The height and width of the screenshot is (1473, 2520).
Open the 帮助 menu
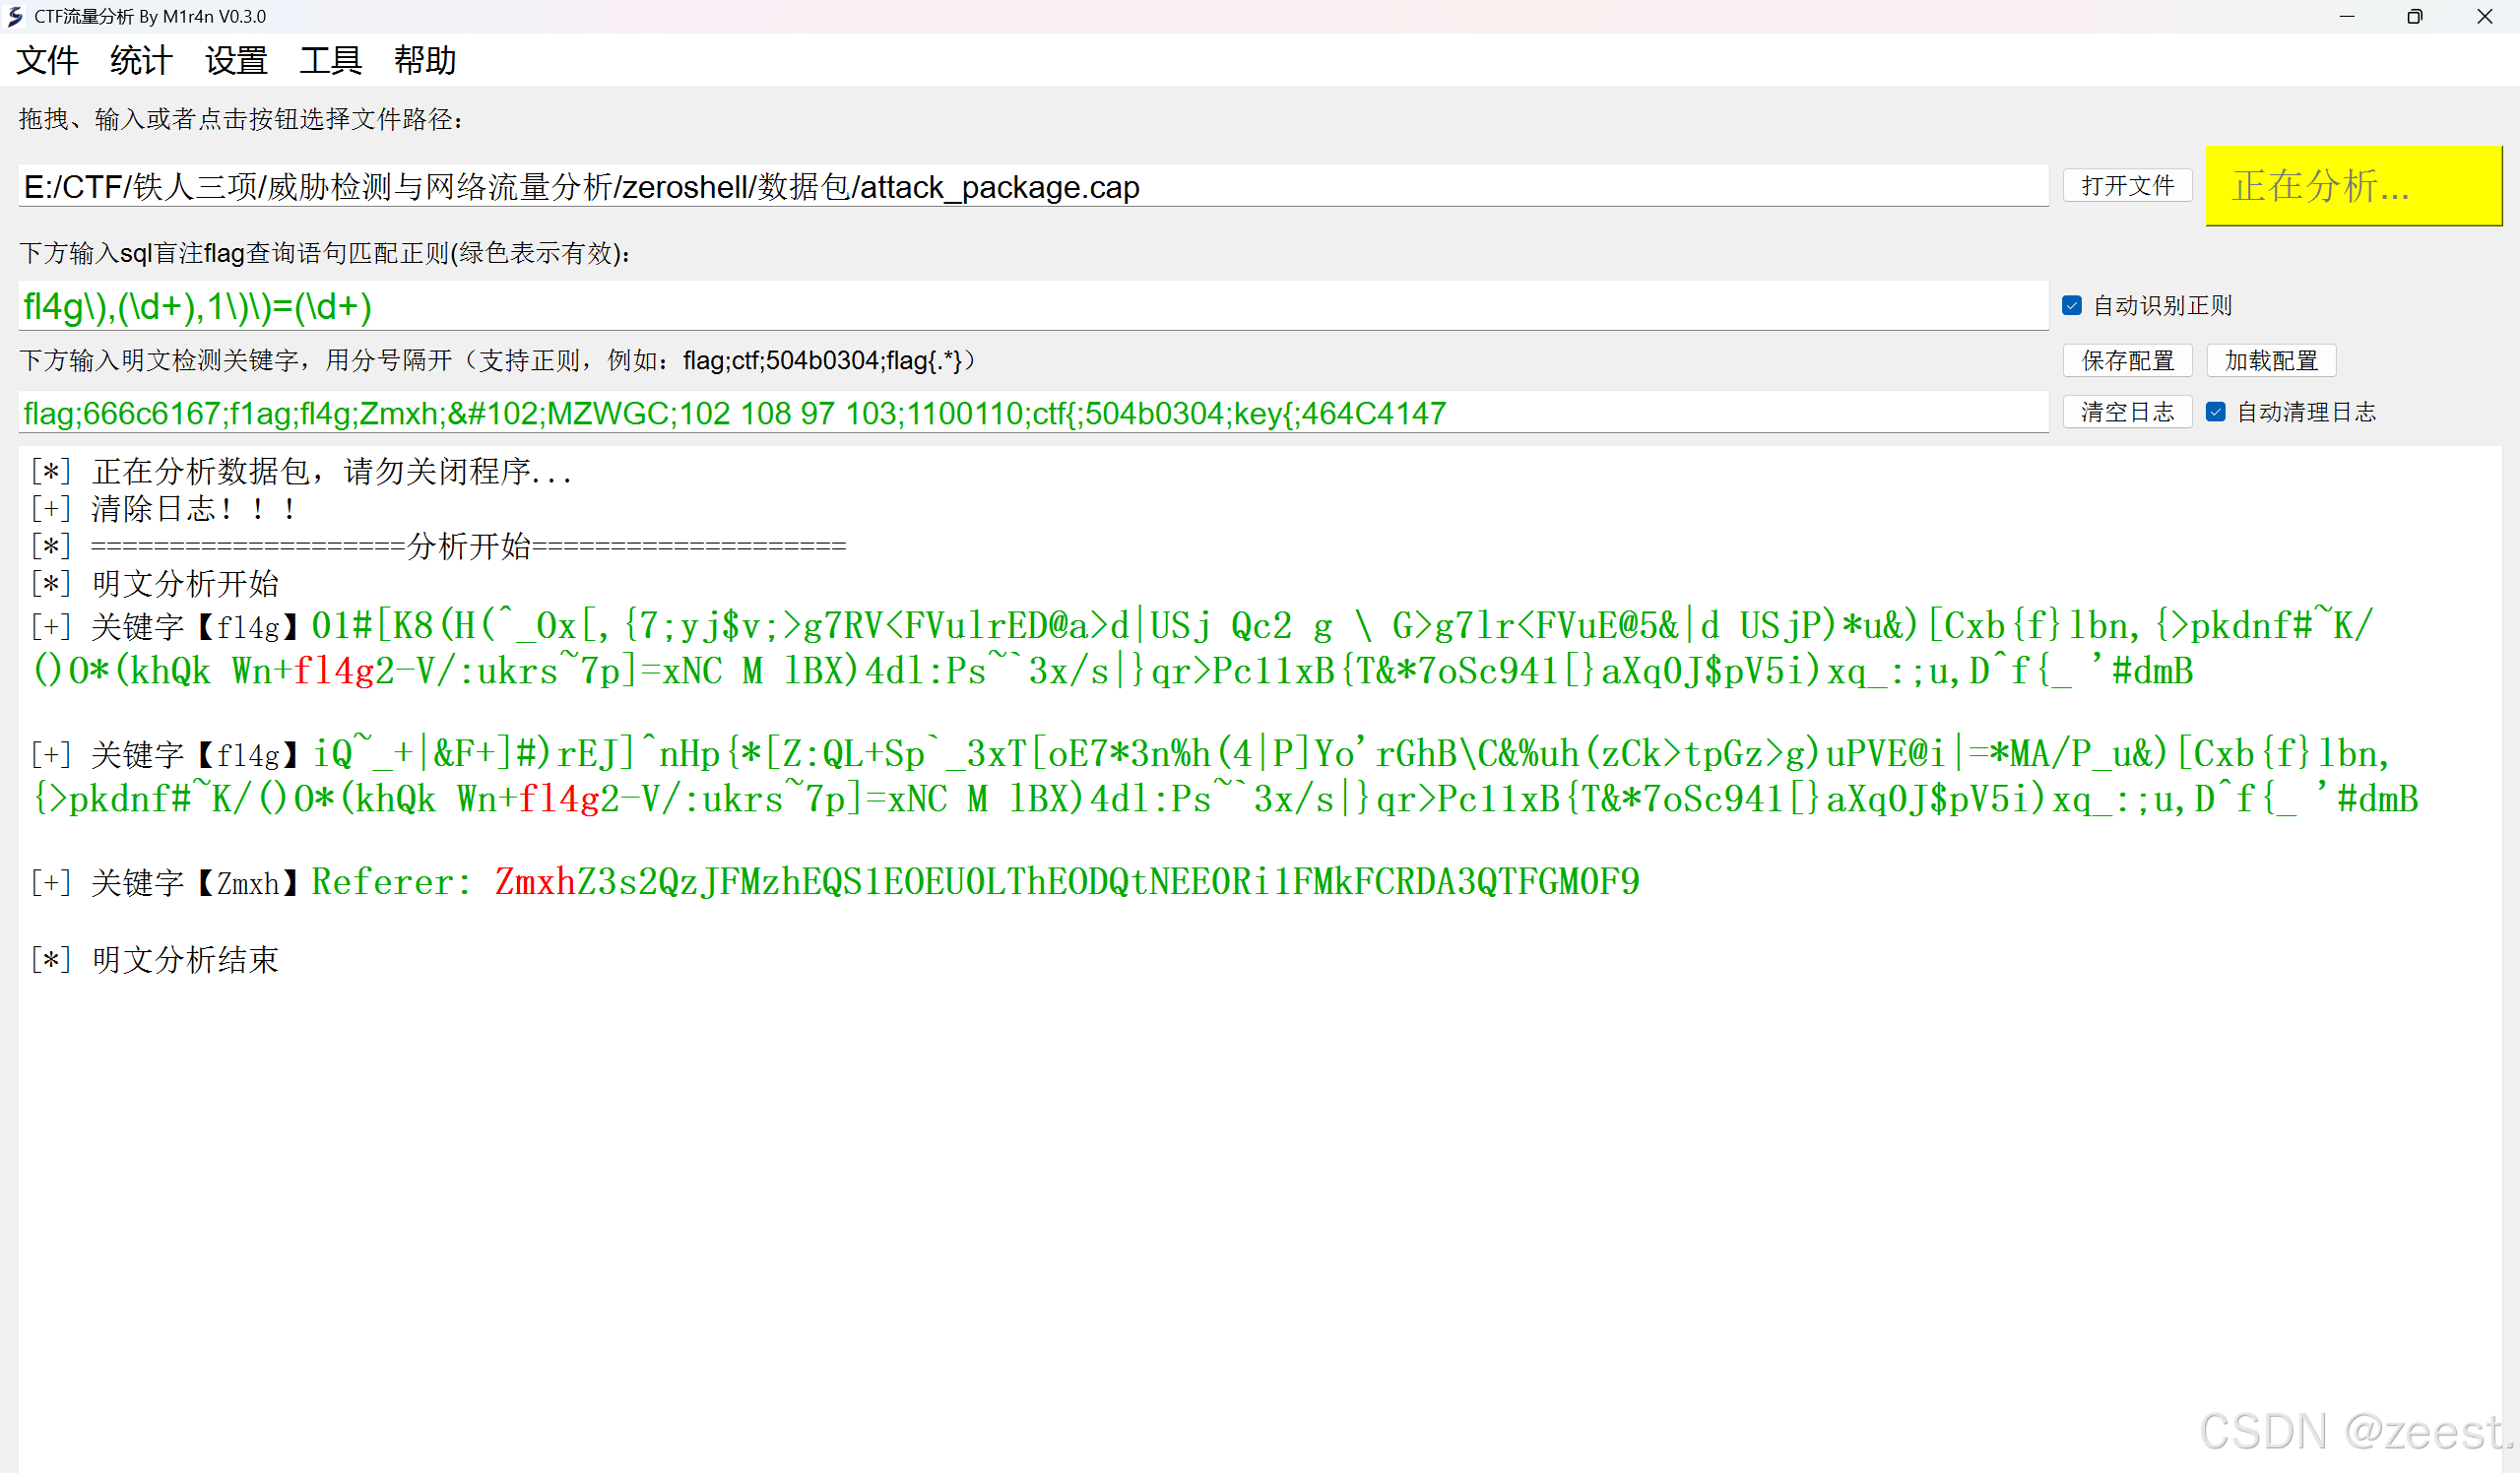point(425,60)
